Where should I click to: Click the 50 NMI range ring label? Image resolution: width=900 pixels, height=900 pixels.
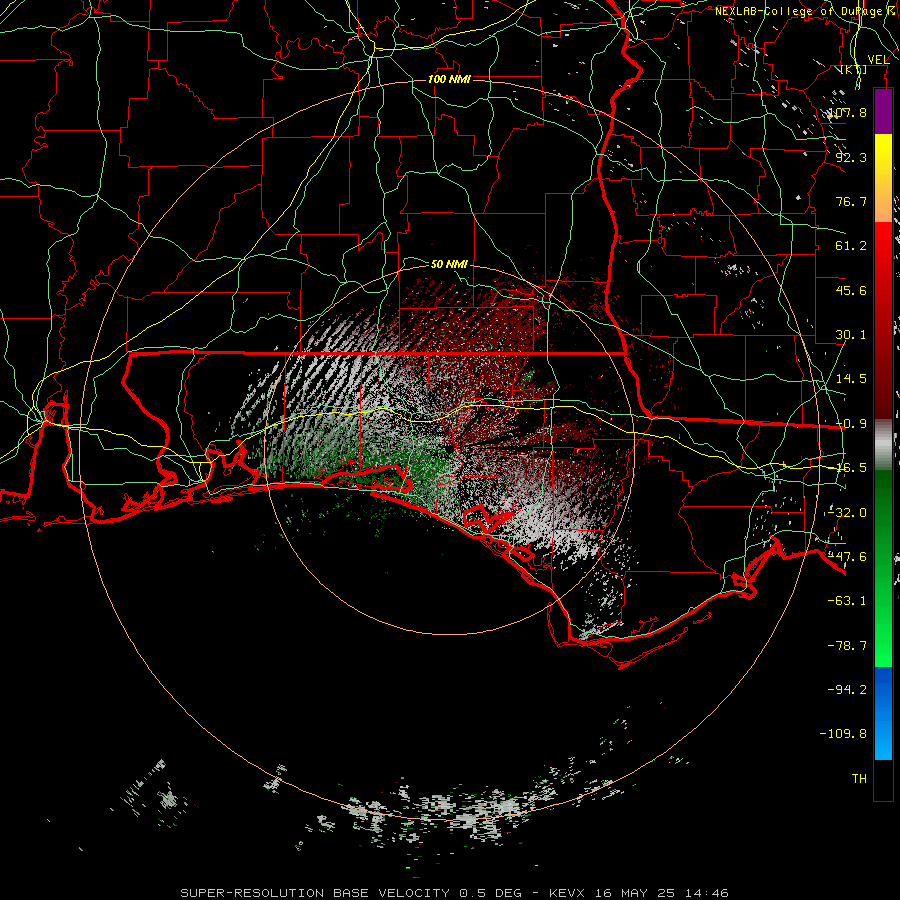449,264
